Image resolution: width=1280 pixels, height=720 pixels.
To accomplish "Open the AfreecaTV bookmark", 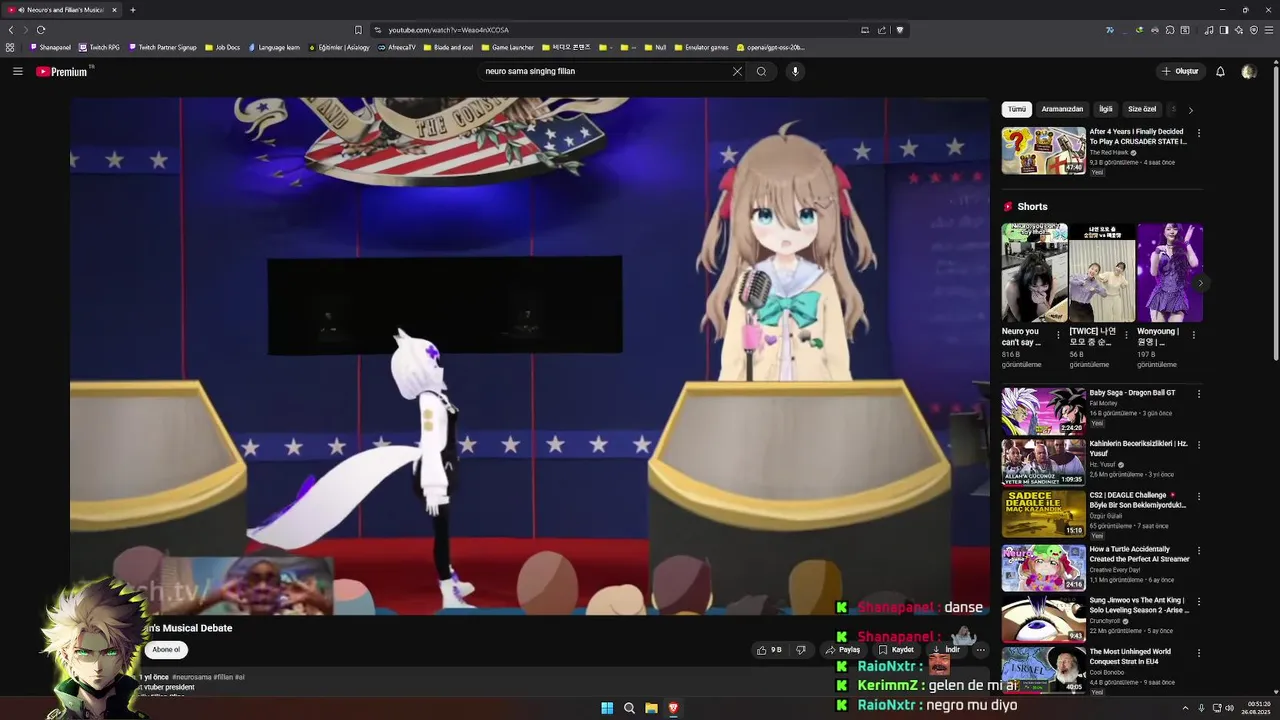I will point(397,47).
